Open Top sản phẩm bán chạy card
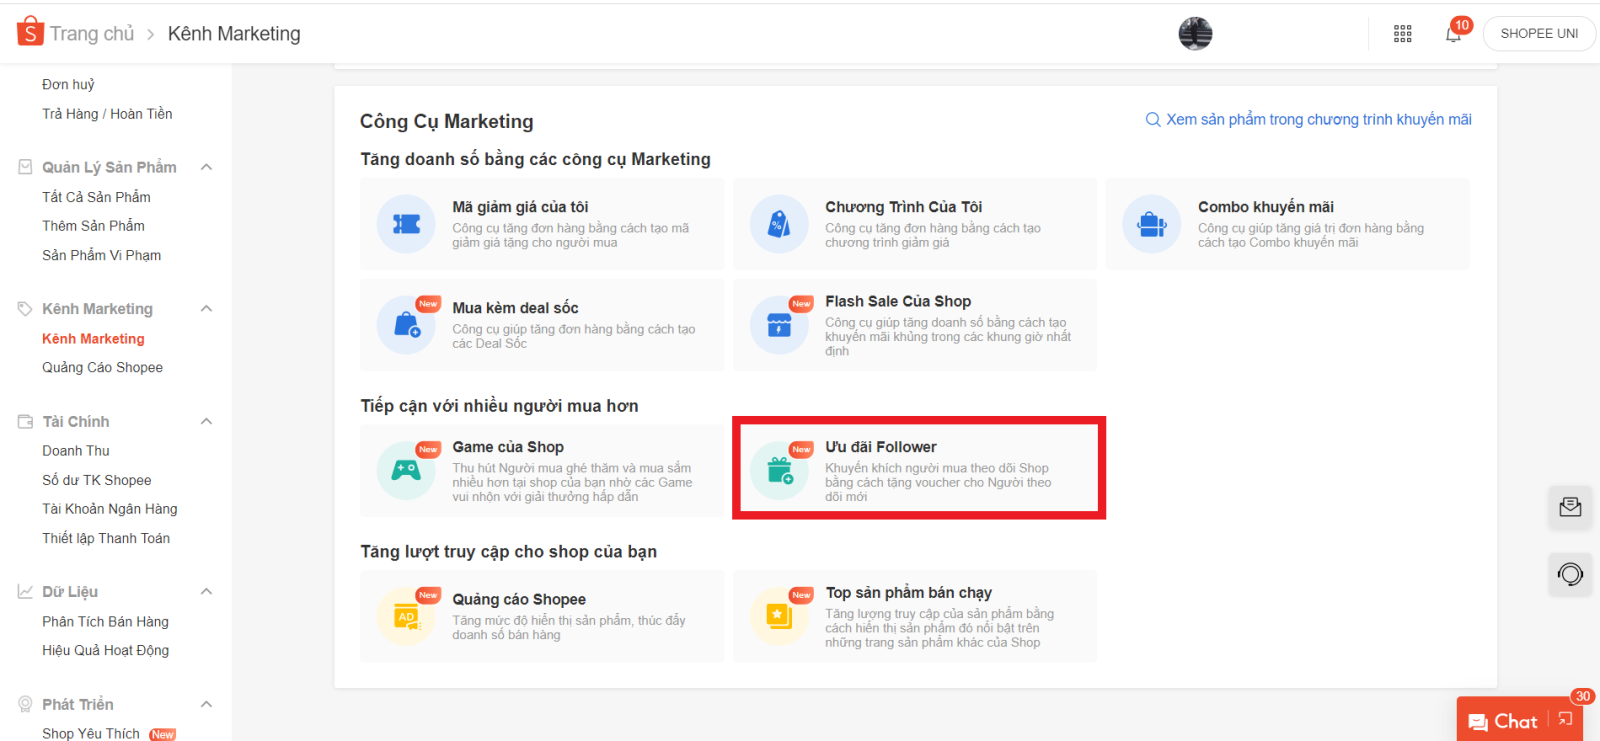The height and width of the screenshot is (741, 1600). coord(914,616)
